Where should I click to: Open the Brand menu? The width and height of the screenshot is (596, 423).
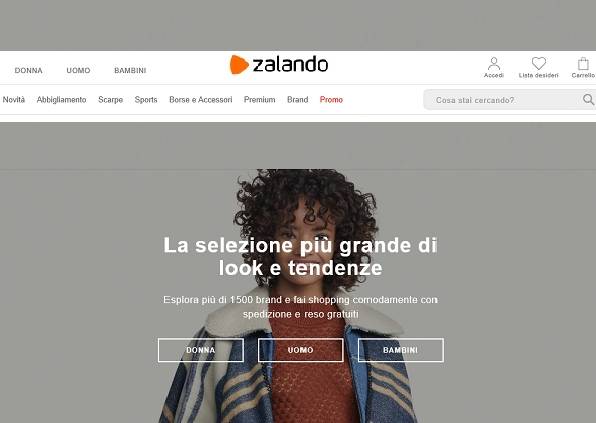pos(298,100)
